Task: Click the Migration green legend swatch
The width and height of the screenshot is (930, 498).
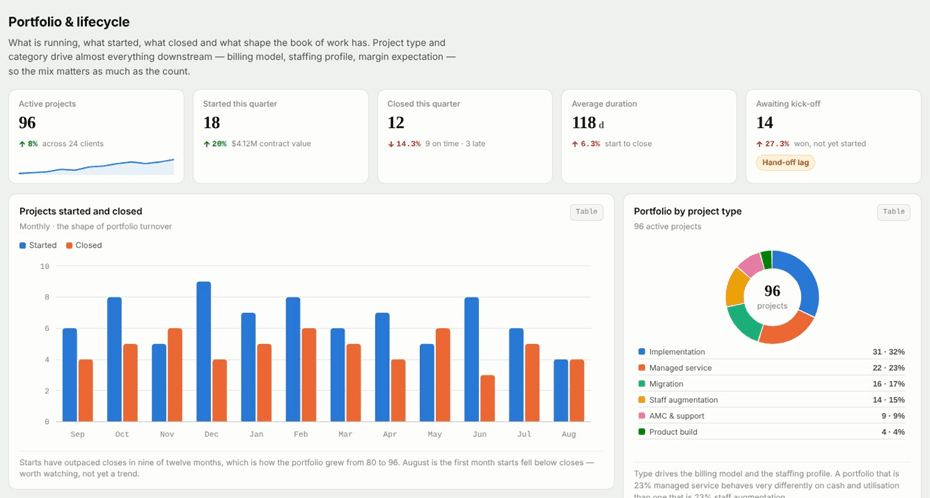Action: [641, 384]
